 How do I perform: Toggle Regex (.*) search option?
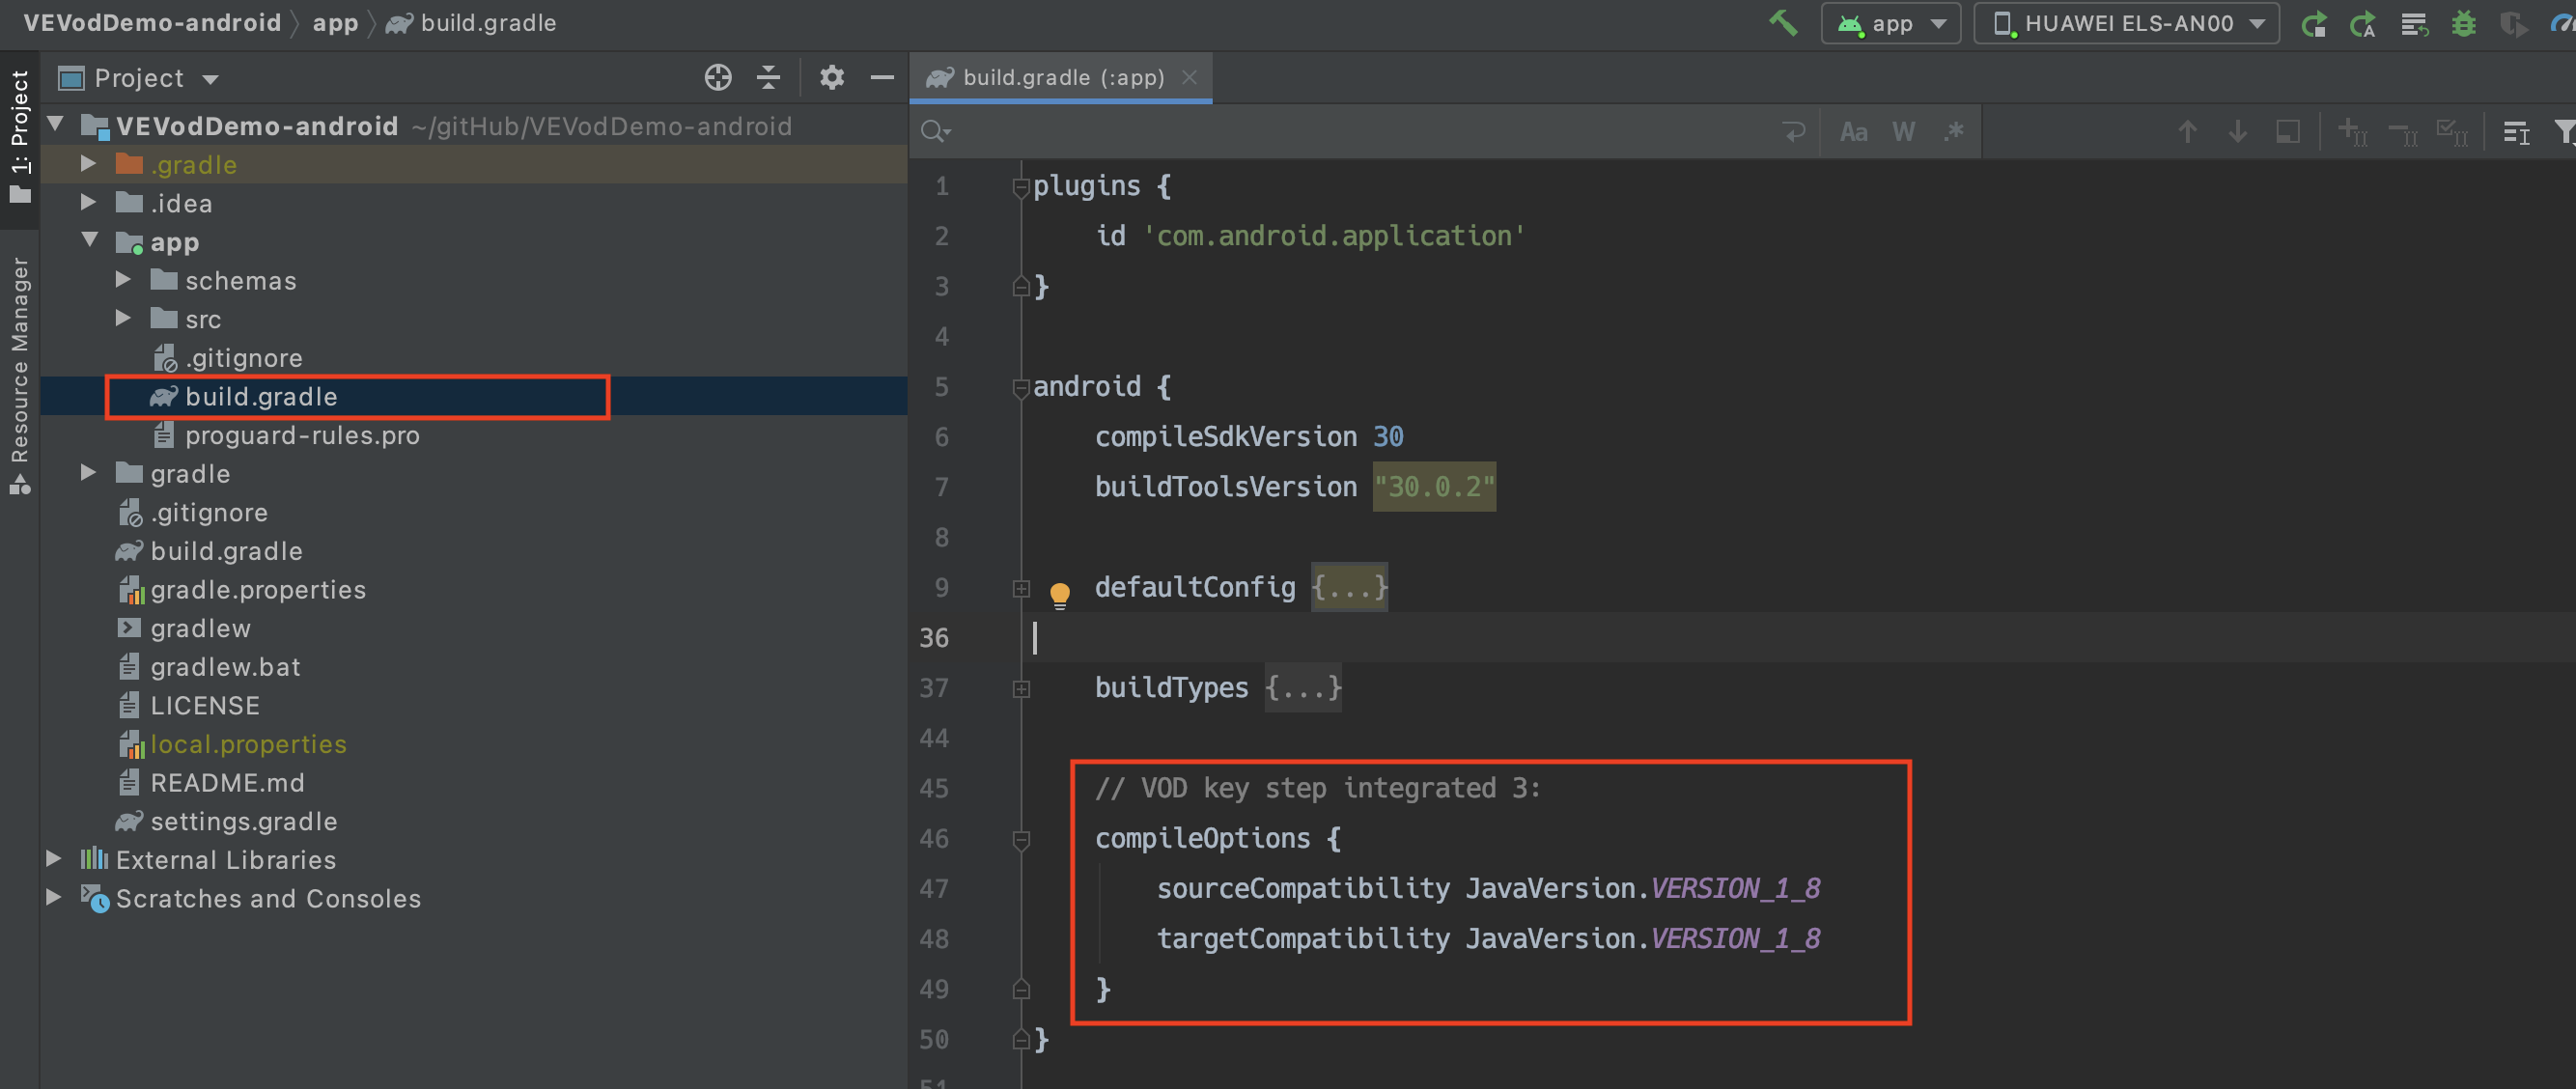point(1953,131)
